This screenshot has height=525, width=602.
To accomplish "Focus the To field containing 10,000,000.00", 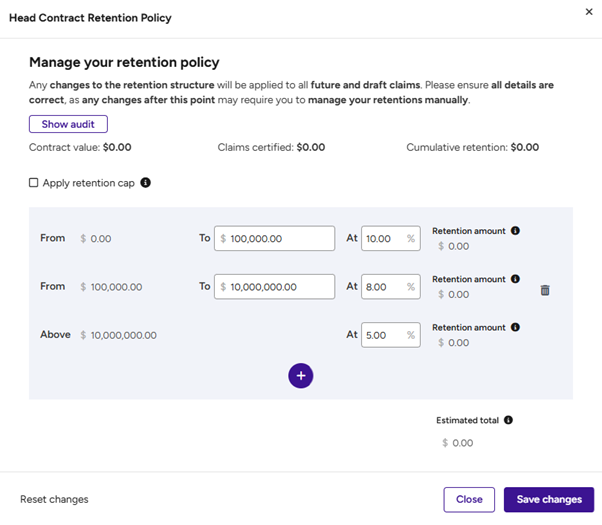I will 280,287.
